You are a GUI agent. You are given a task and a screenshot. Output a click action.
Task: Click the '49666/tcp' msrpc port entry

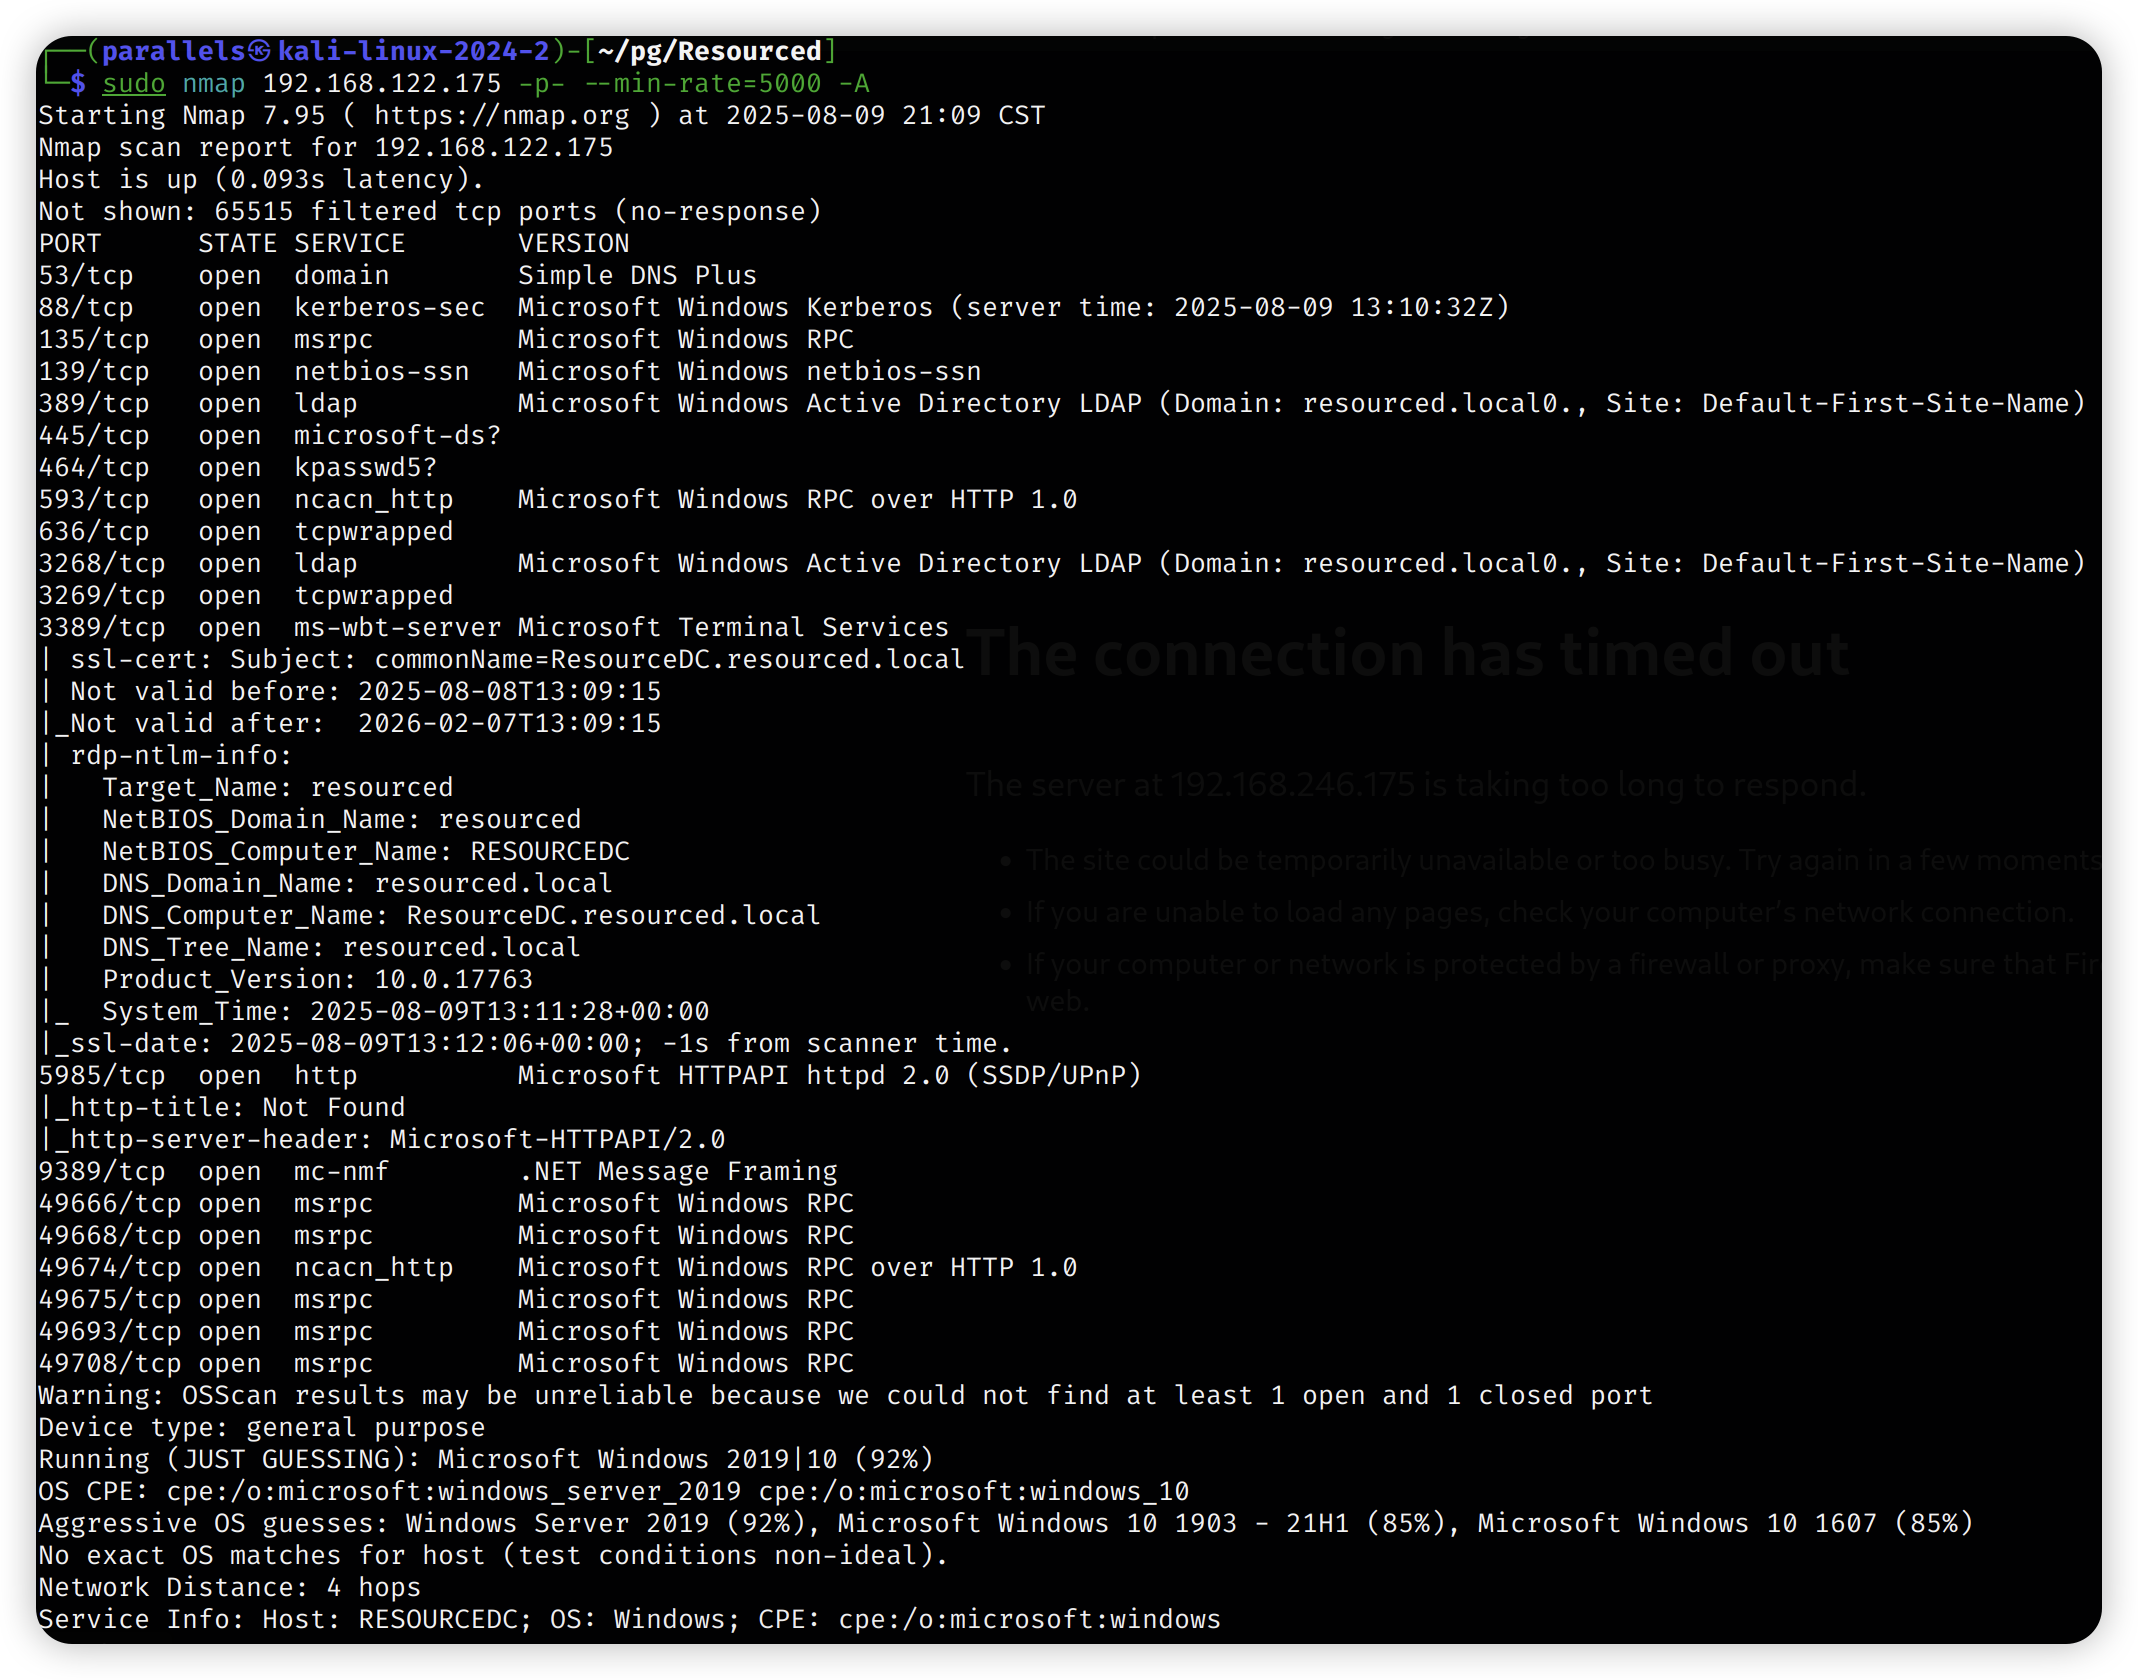click(110, 1204)
